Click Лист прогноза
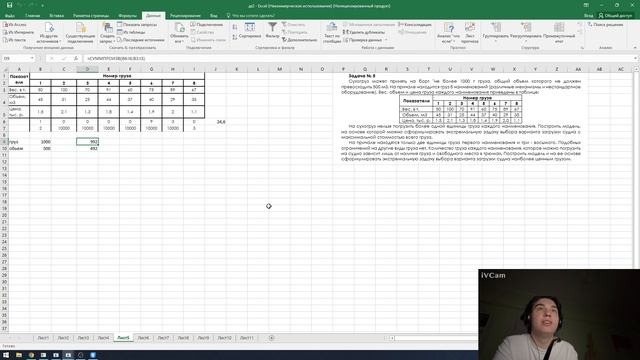Viewport: 640px width, 360px height. (470, 33)
